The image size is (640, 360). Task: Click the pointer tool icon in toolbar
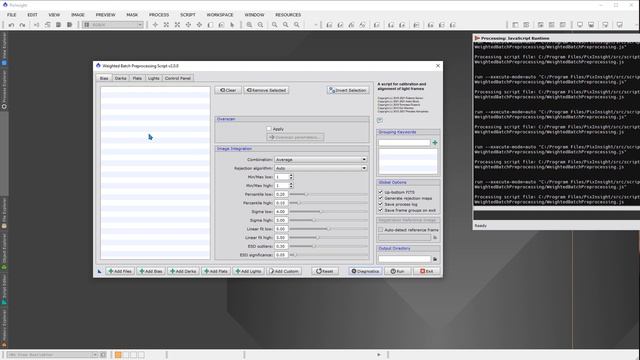(x=232, y=25)
